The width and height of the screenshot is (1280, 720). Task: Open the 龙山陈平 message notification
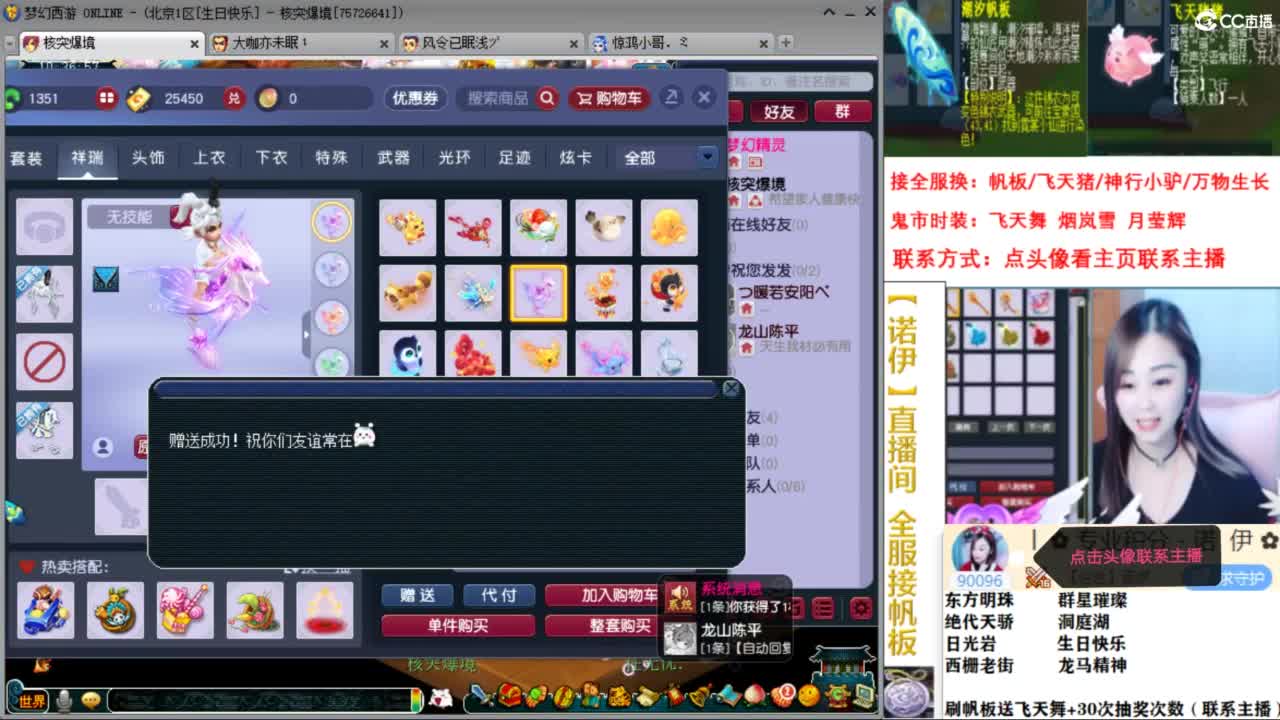[727, 638]
